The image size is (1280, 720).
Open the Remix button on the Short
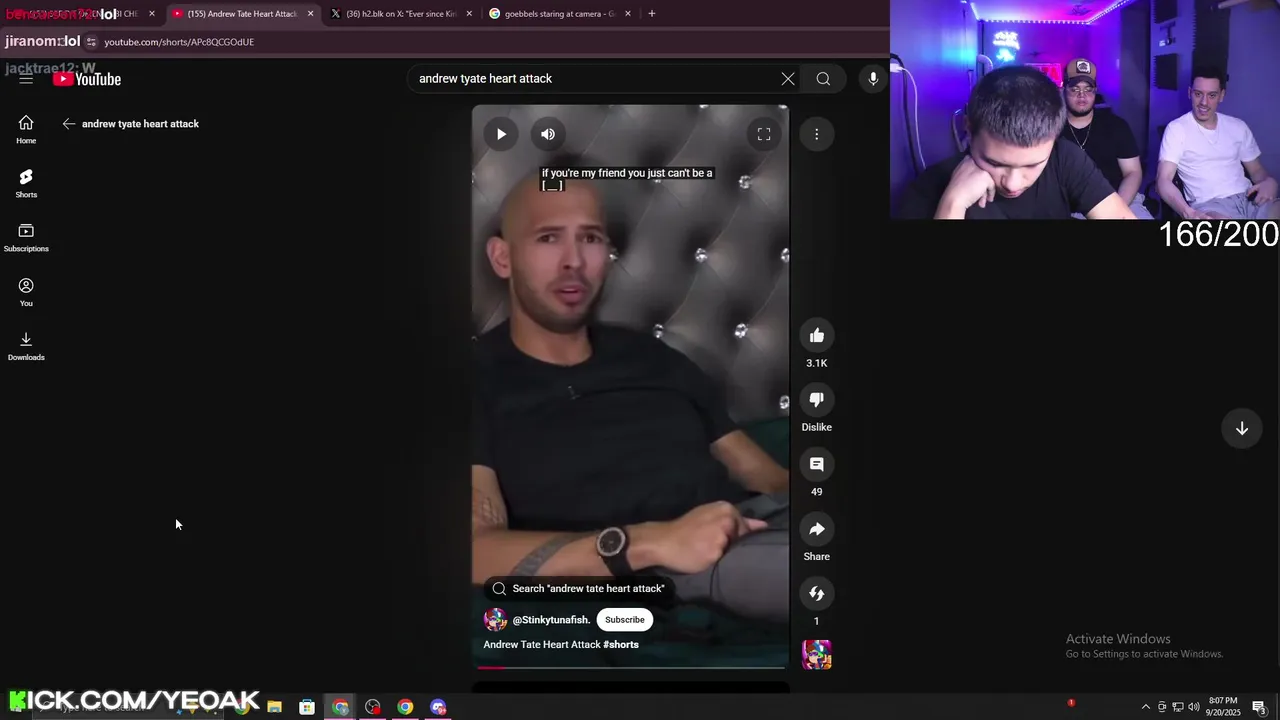point(817,593)
